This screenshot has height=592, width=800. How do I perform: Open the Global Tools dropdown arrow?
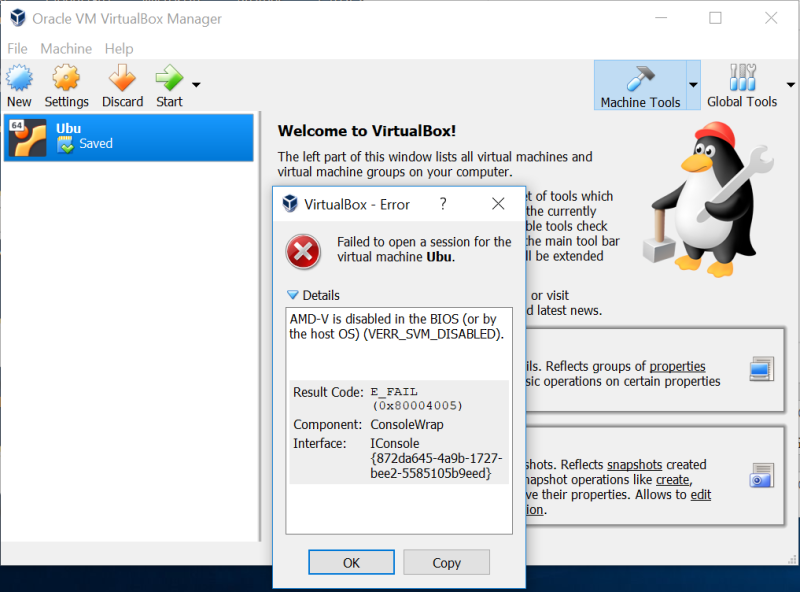(x=791, y=85)
